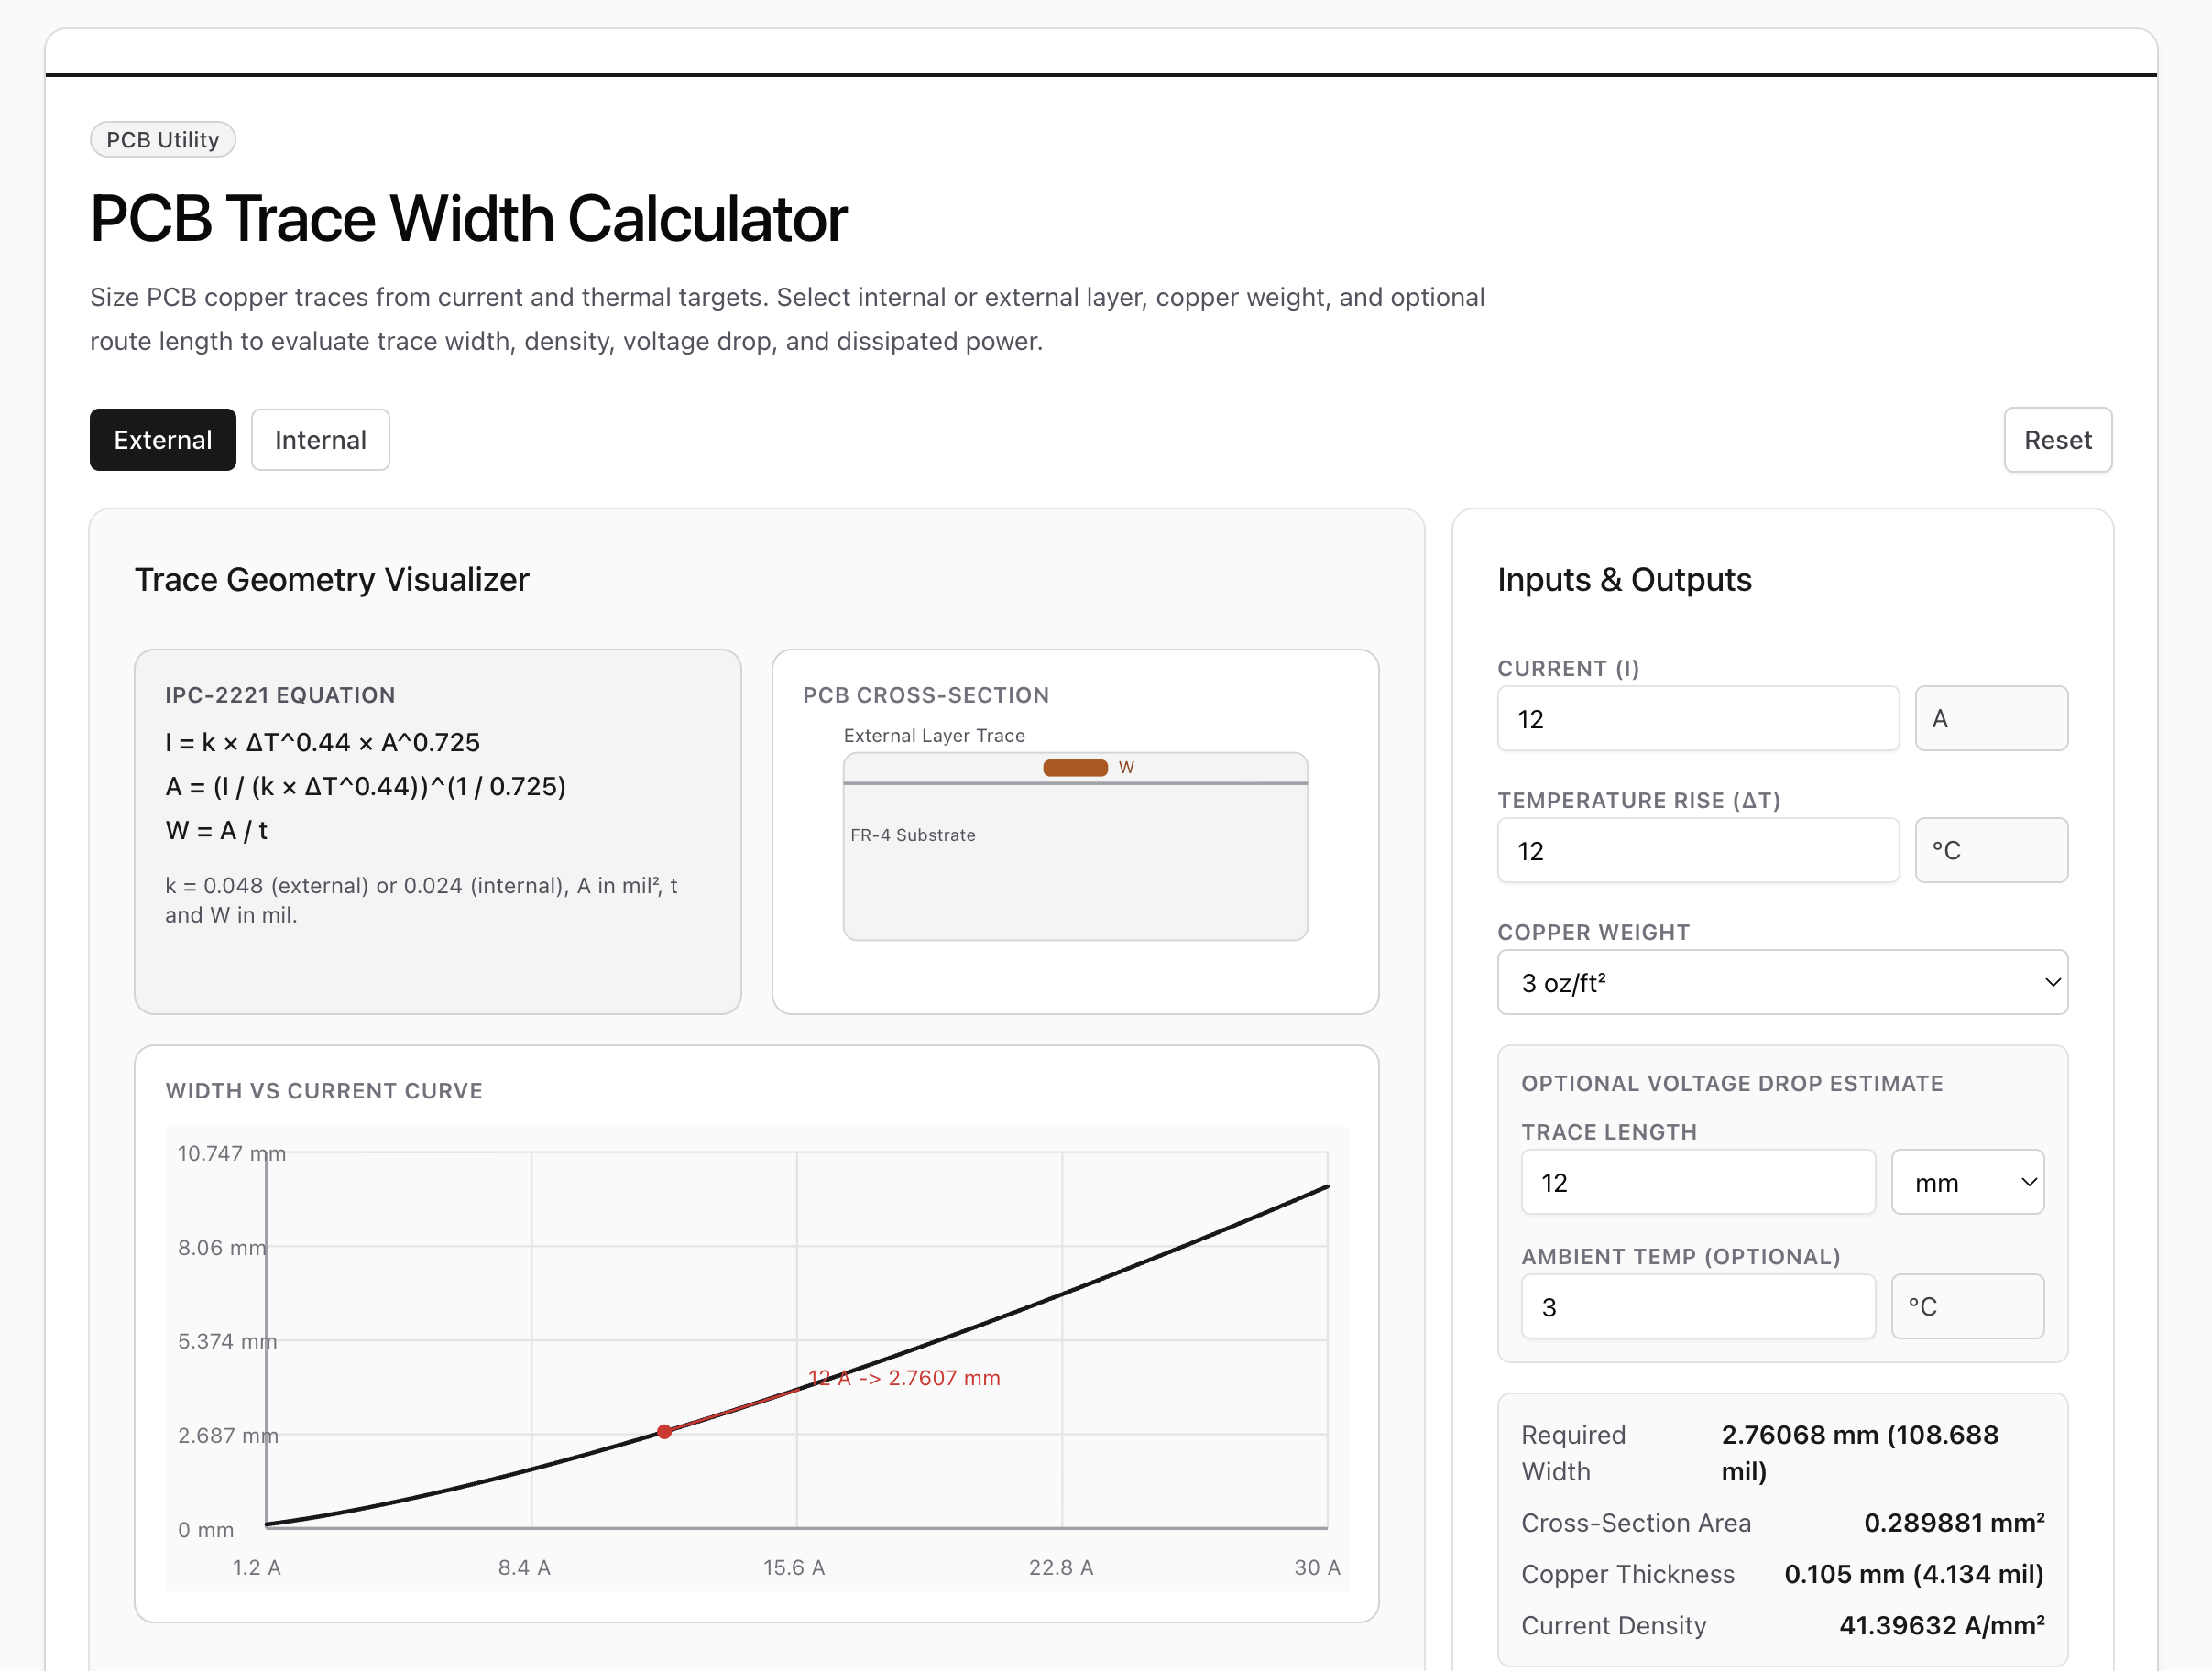
Task: Open the trace length unit mm dropdown
Action: [1966, 1183]
